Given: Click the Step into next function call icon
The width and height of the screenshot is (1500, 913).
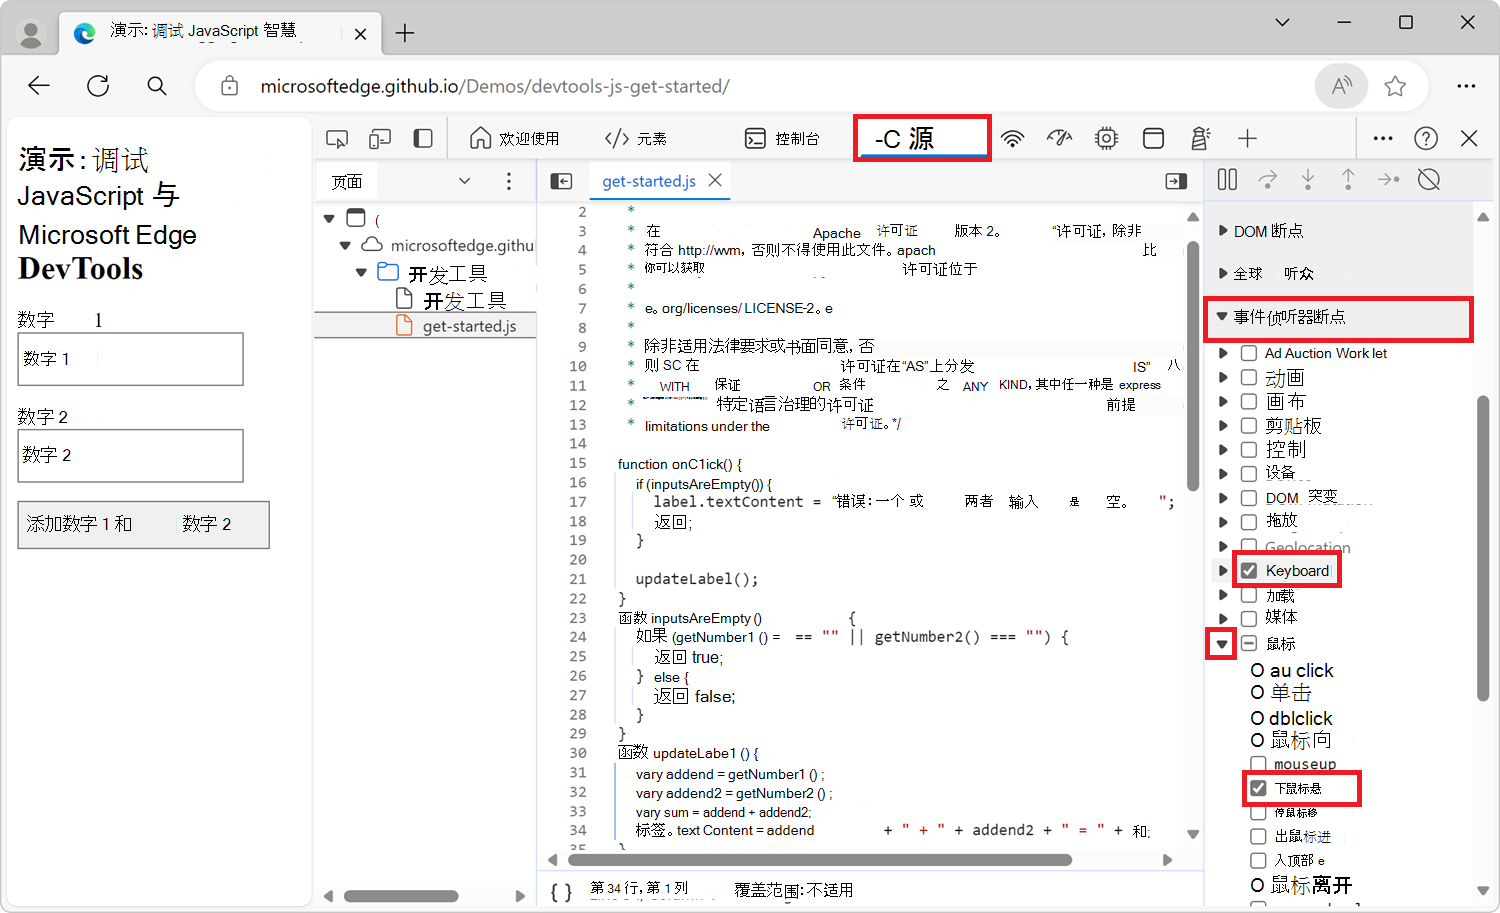Looking at the screenshot, I should click(x=1308, y=180).
